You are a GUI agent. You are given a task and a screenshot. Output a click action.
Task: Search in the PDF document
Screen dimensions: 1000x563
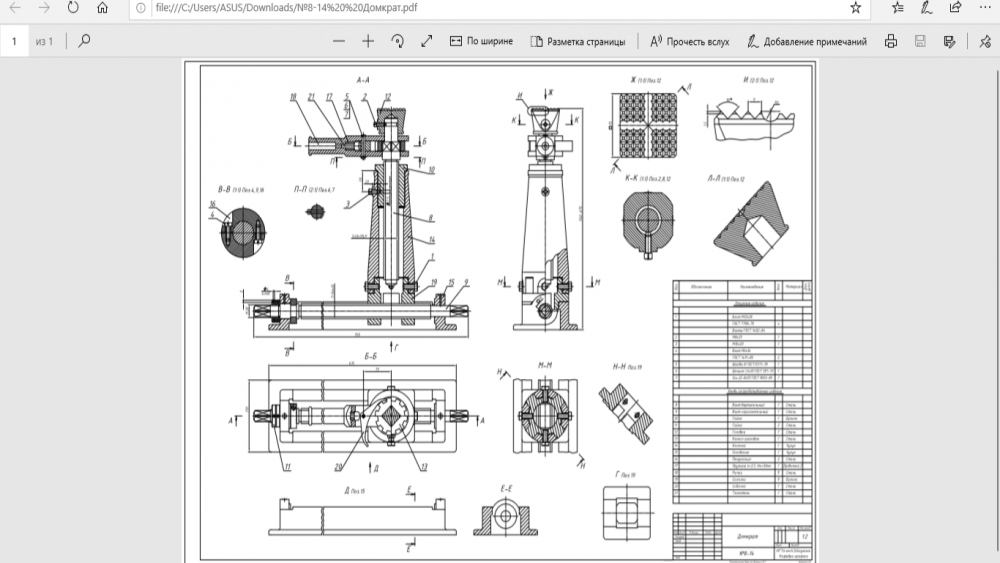point(84,41)
